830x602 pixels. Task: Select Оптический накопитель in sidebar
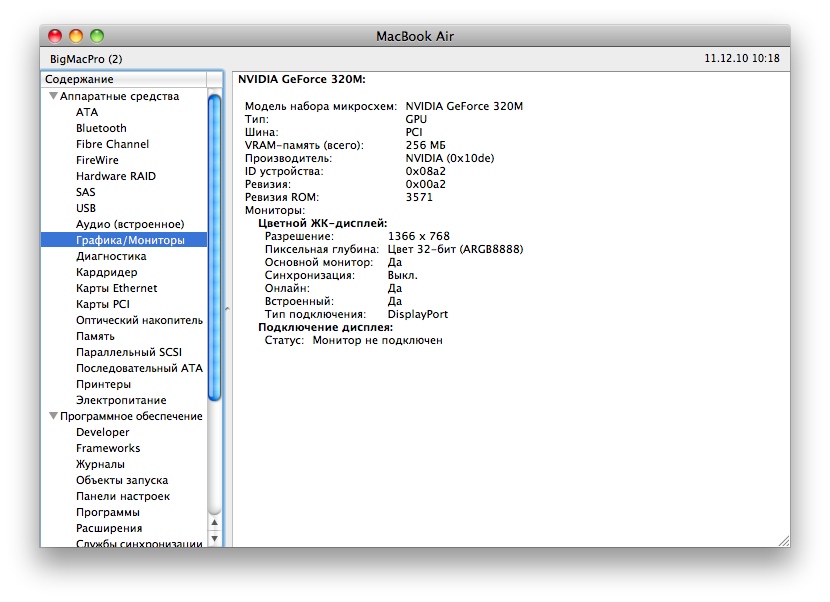coord(139,320)
